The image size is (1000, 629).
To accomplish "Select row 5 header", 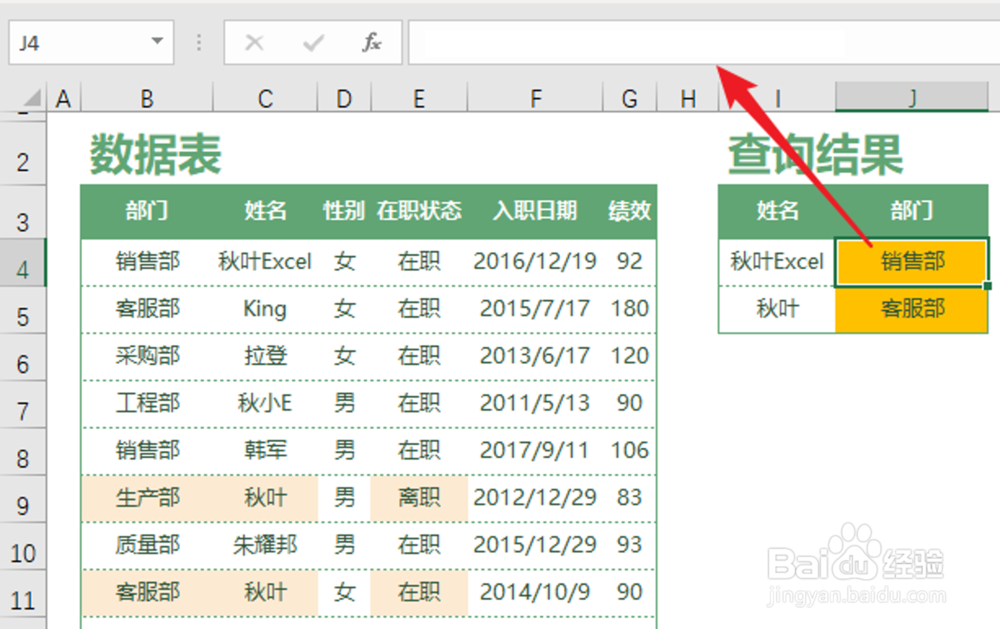I will [x=23, y=310].
